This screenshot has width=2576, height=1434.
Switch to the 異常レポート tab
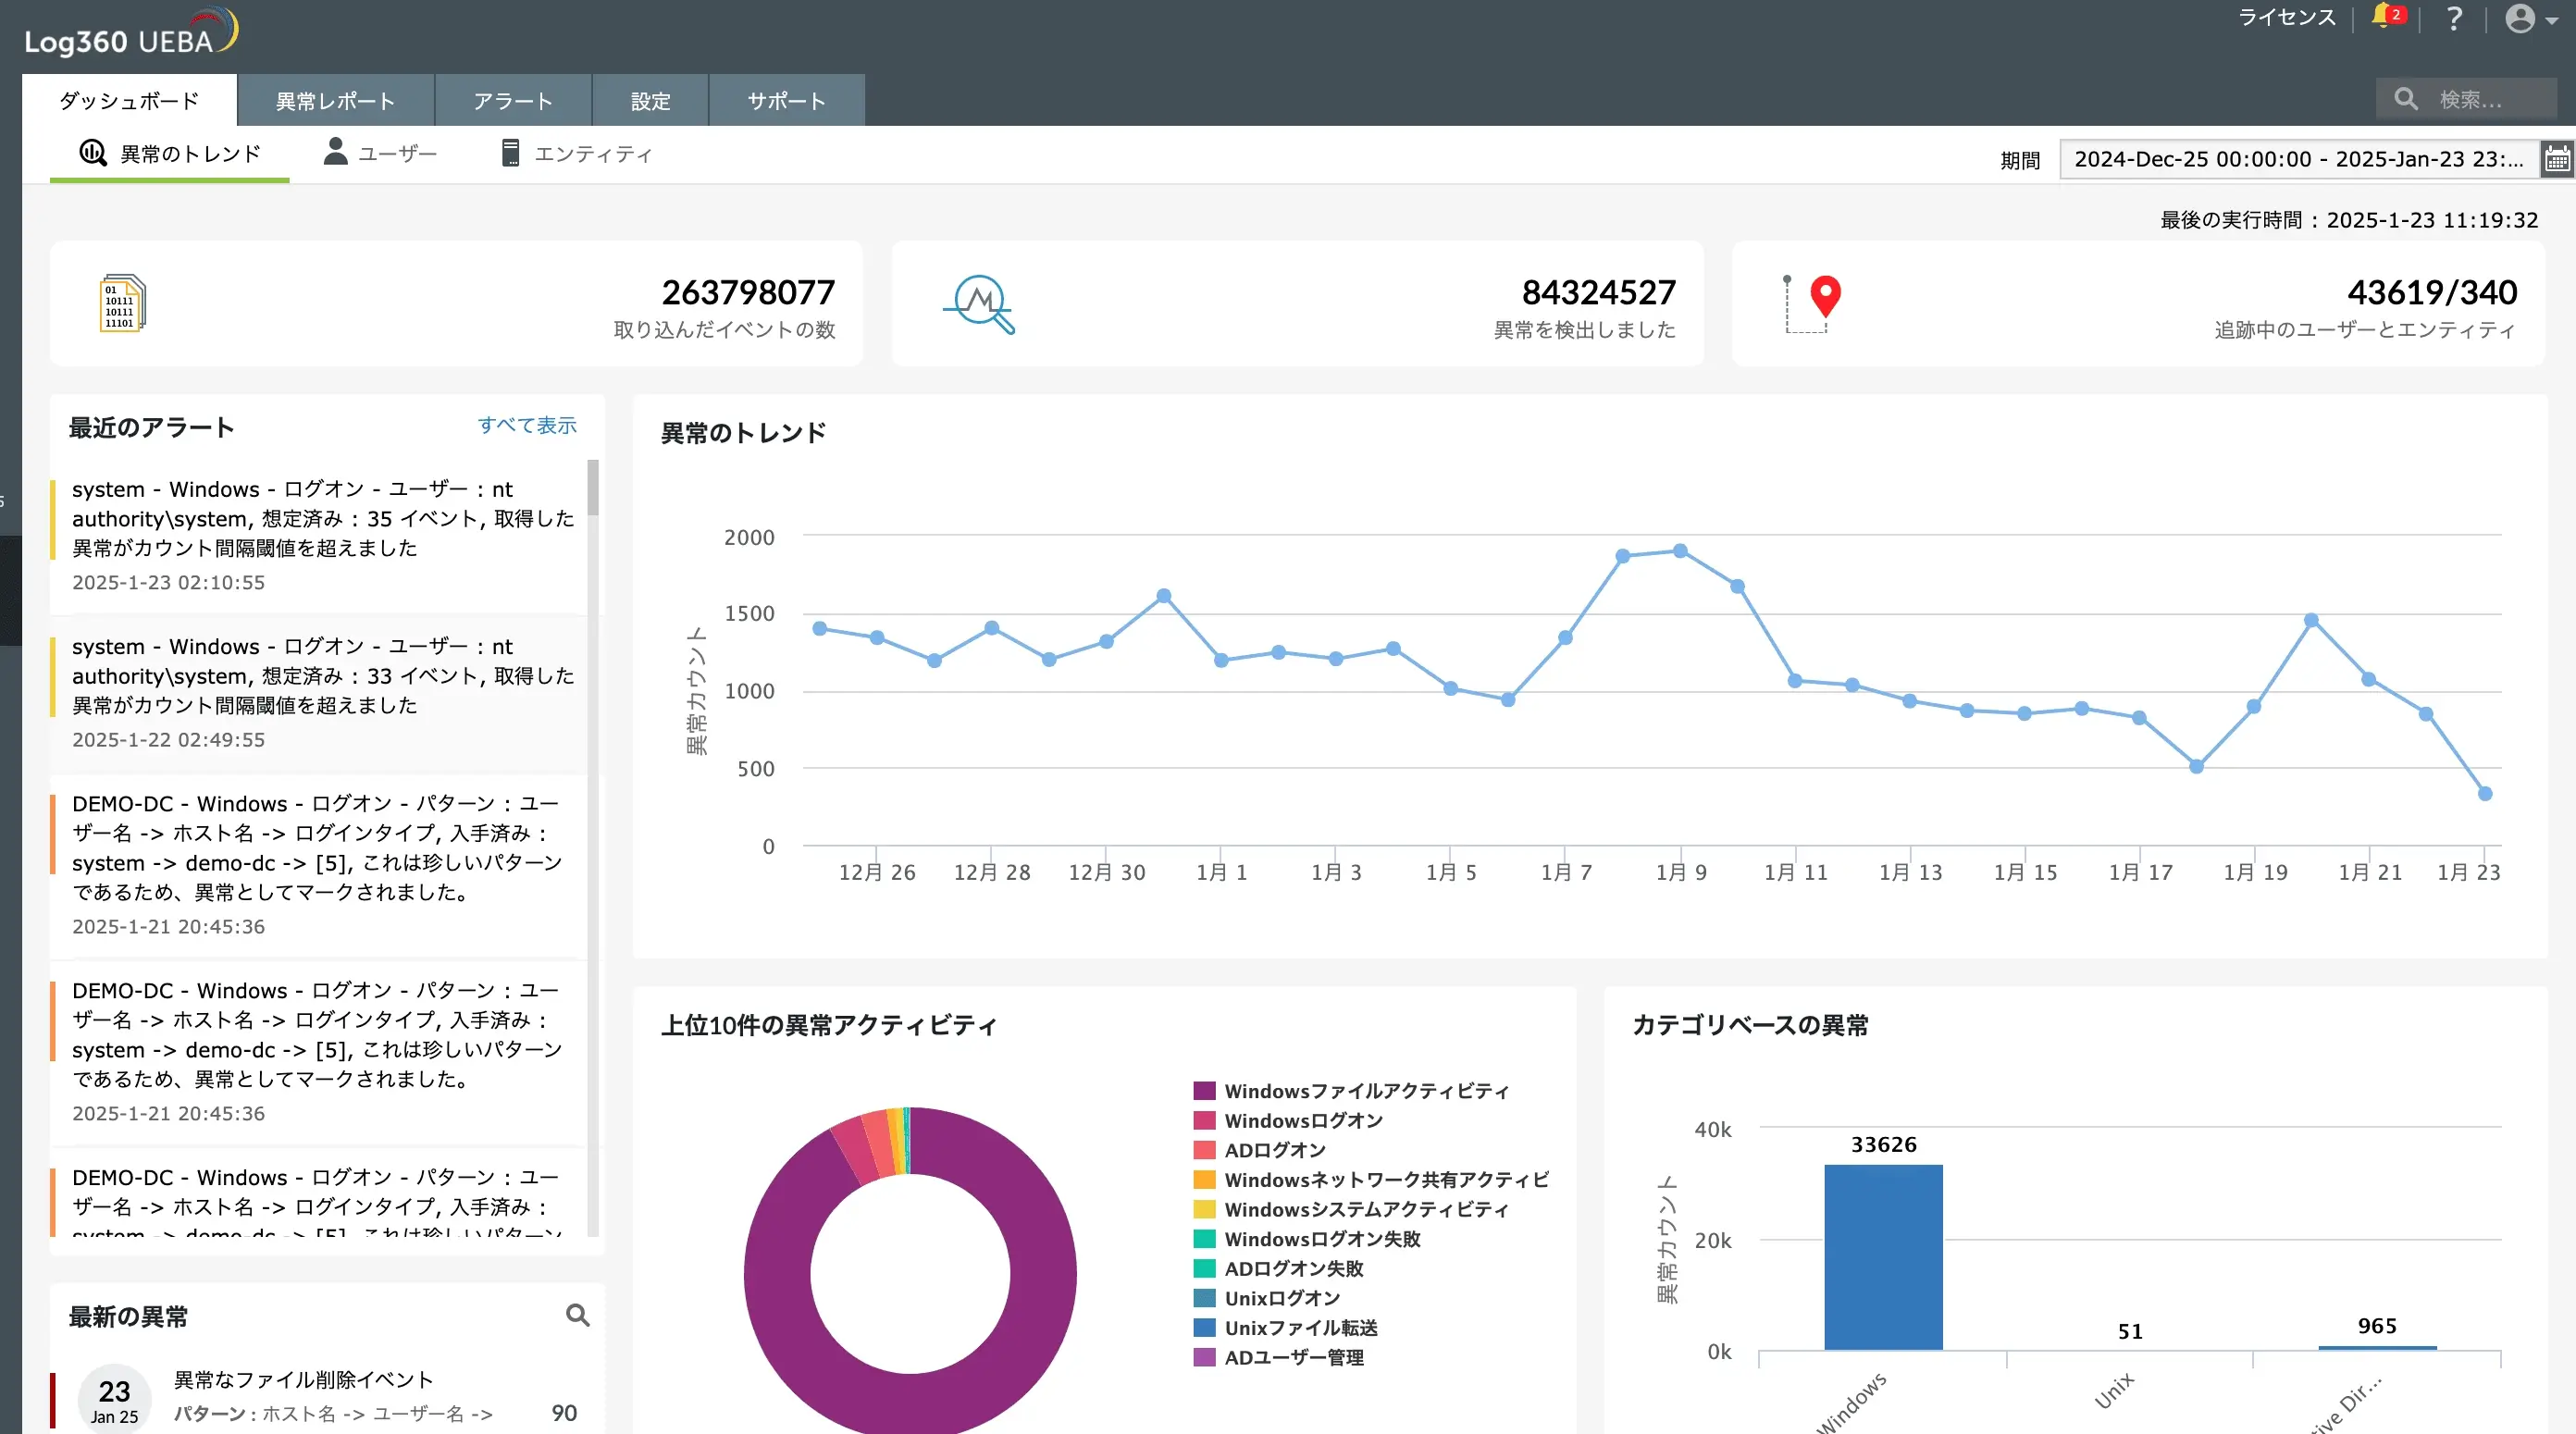[335, 100]
